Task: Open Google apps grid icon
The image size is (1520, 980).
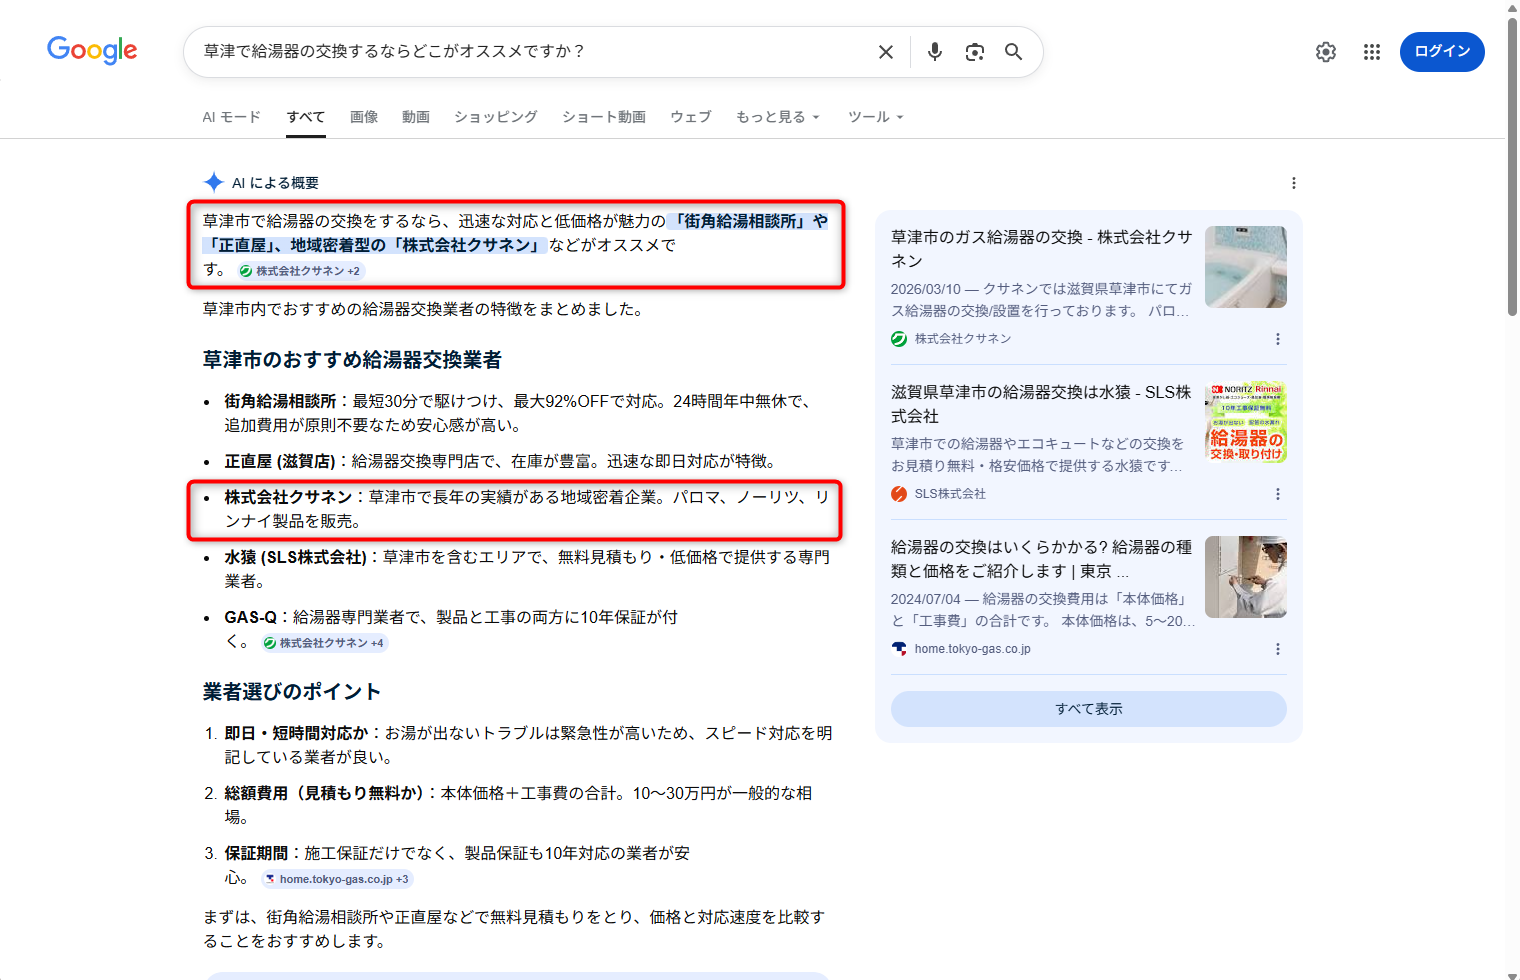Action: (1372, 52)
